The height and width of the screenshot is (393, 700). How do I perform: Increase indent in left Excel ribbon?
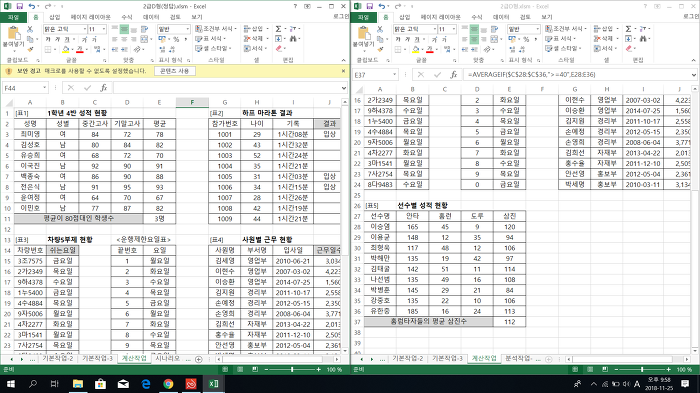(125, 49)
